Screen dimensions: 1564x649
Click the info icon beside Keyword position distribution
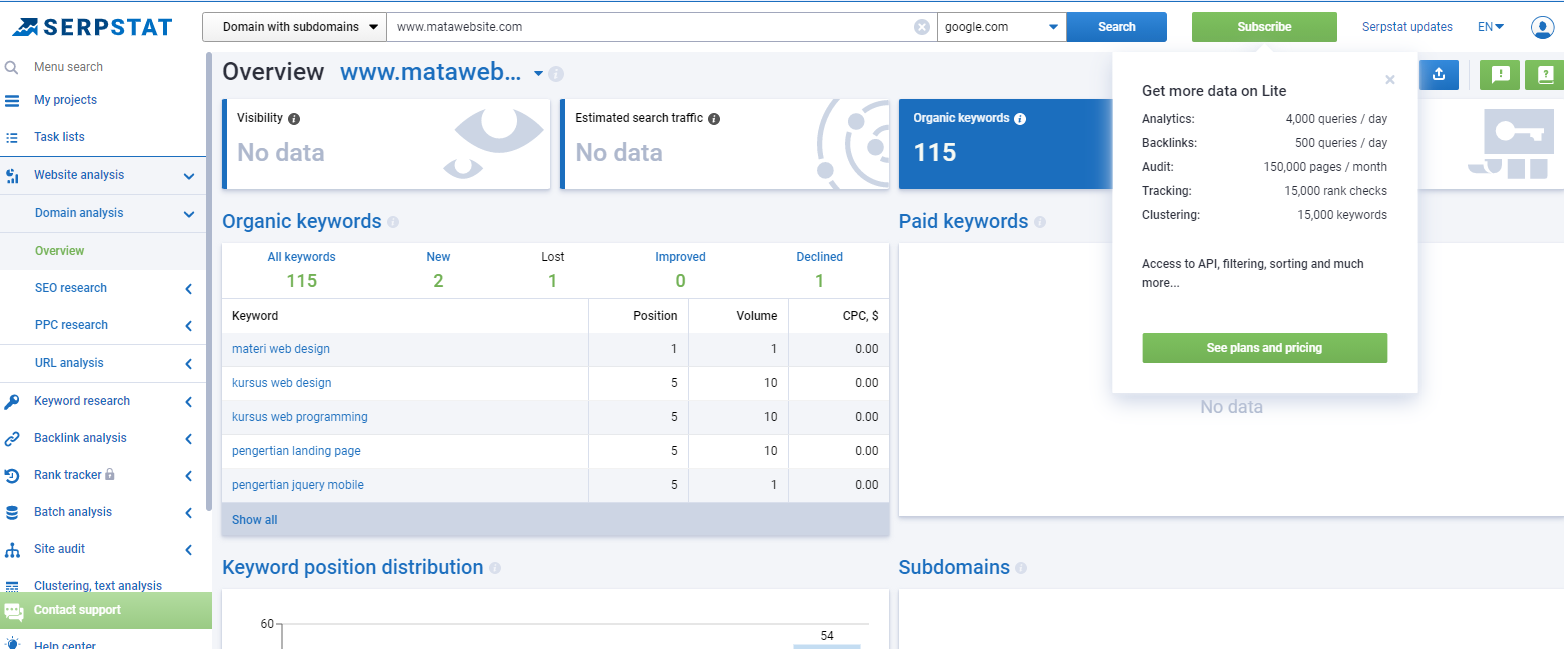tap(495, 568)
